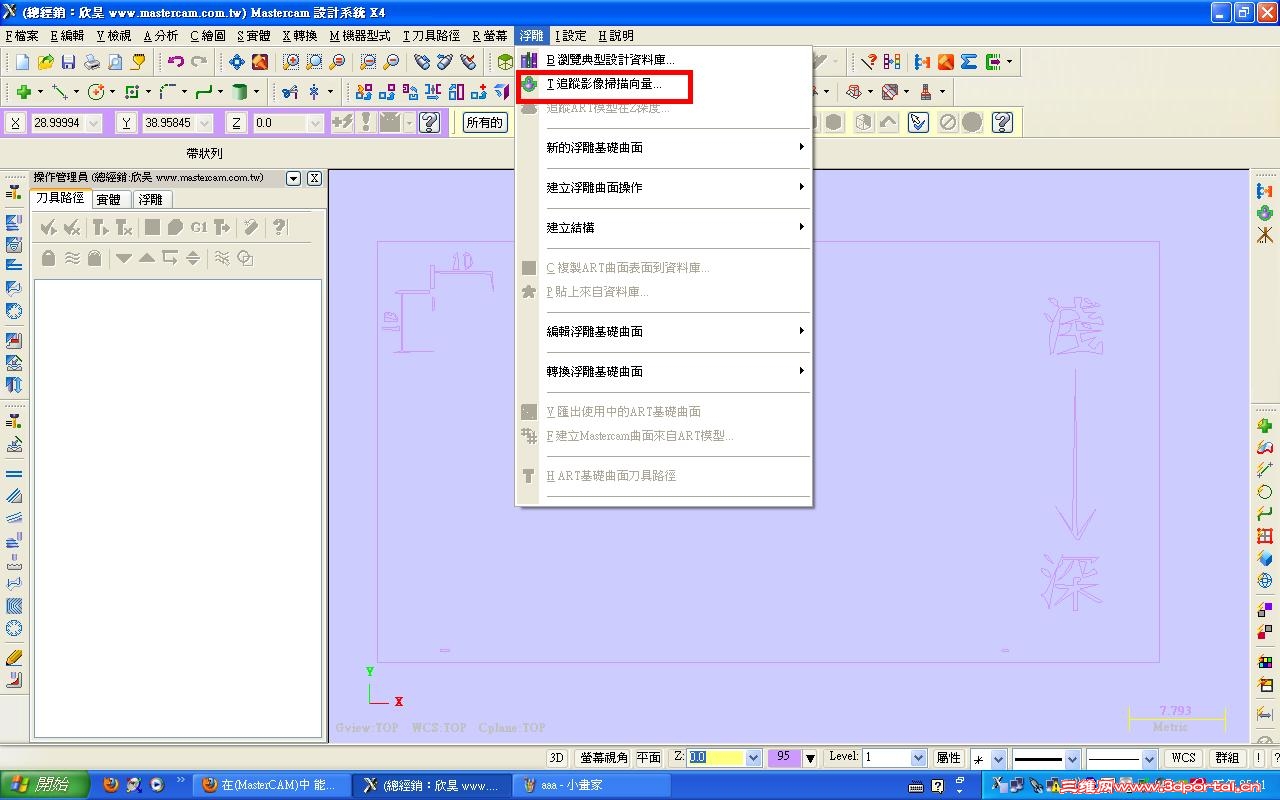The image size is (1280, 800).
Task: Toggle the Z coordinate lock button
Action: 237,123
